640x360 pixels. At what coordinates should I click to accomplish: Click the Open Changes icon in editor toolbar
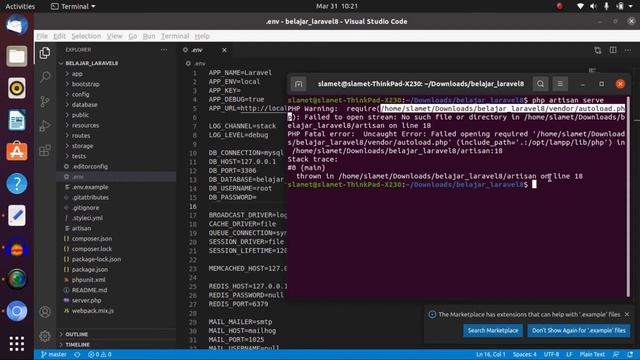click(598, 50)
